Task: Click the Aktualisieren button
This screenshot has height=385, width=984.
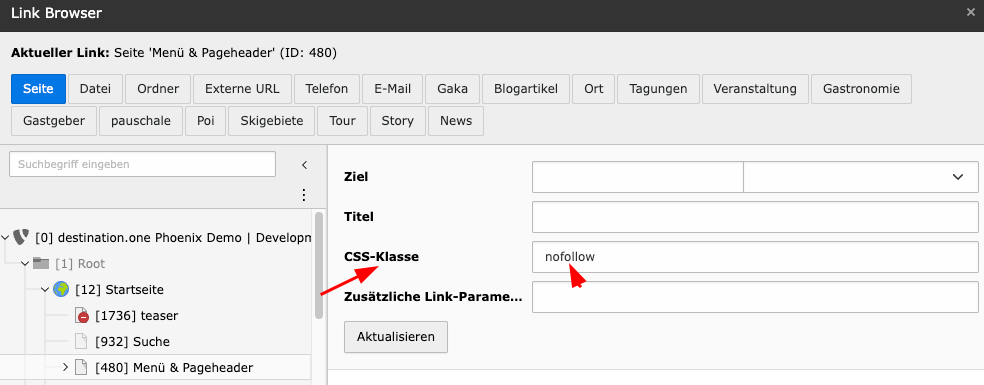Action: (395, 337)
